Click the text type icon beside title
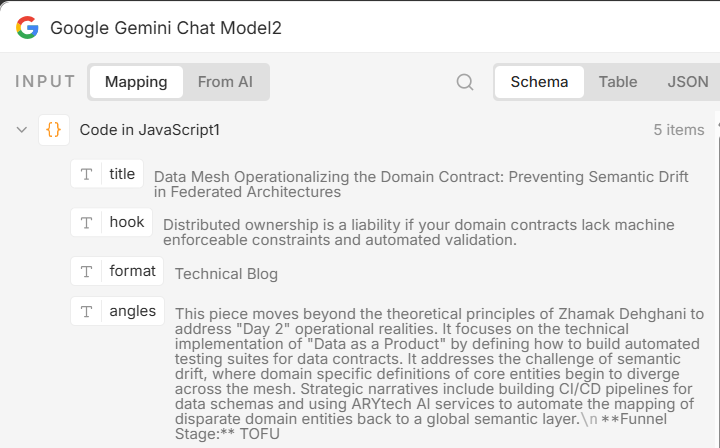 (87, 174)
